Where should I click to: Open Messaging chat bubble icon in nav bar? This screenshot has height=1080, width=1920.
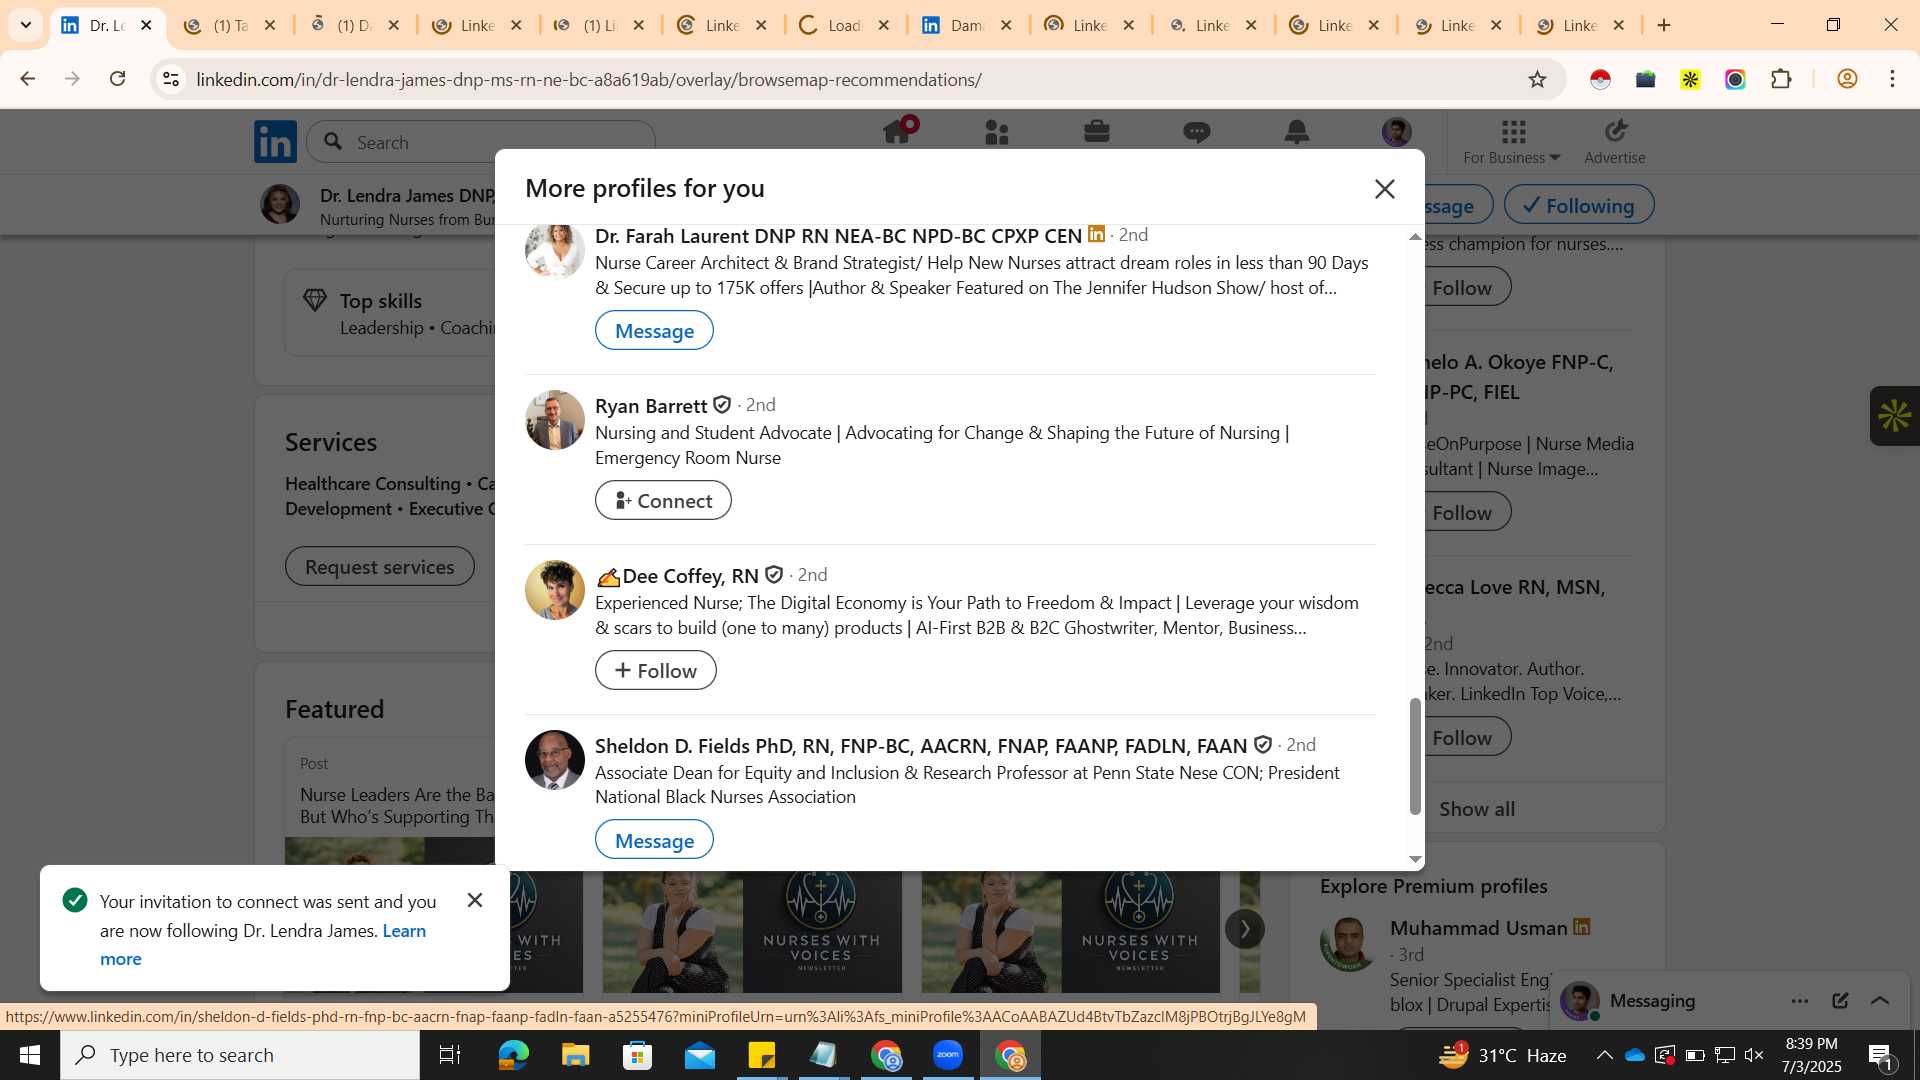click(x=1197, y=132)
